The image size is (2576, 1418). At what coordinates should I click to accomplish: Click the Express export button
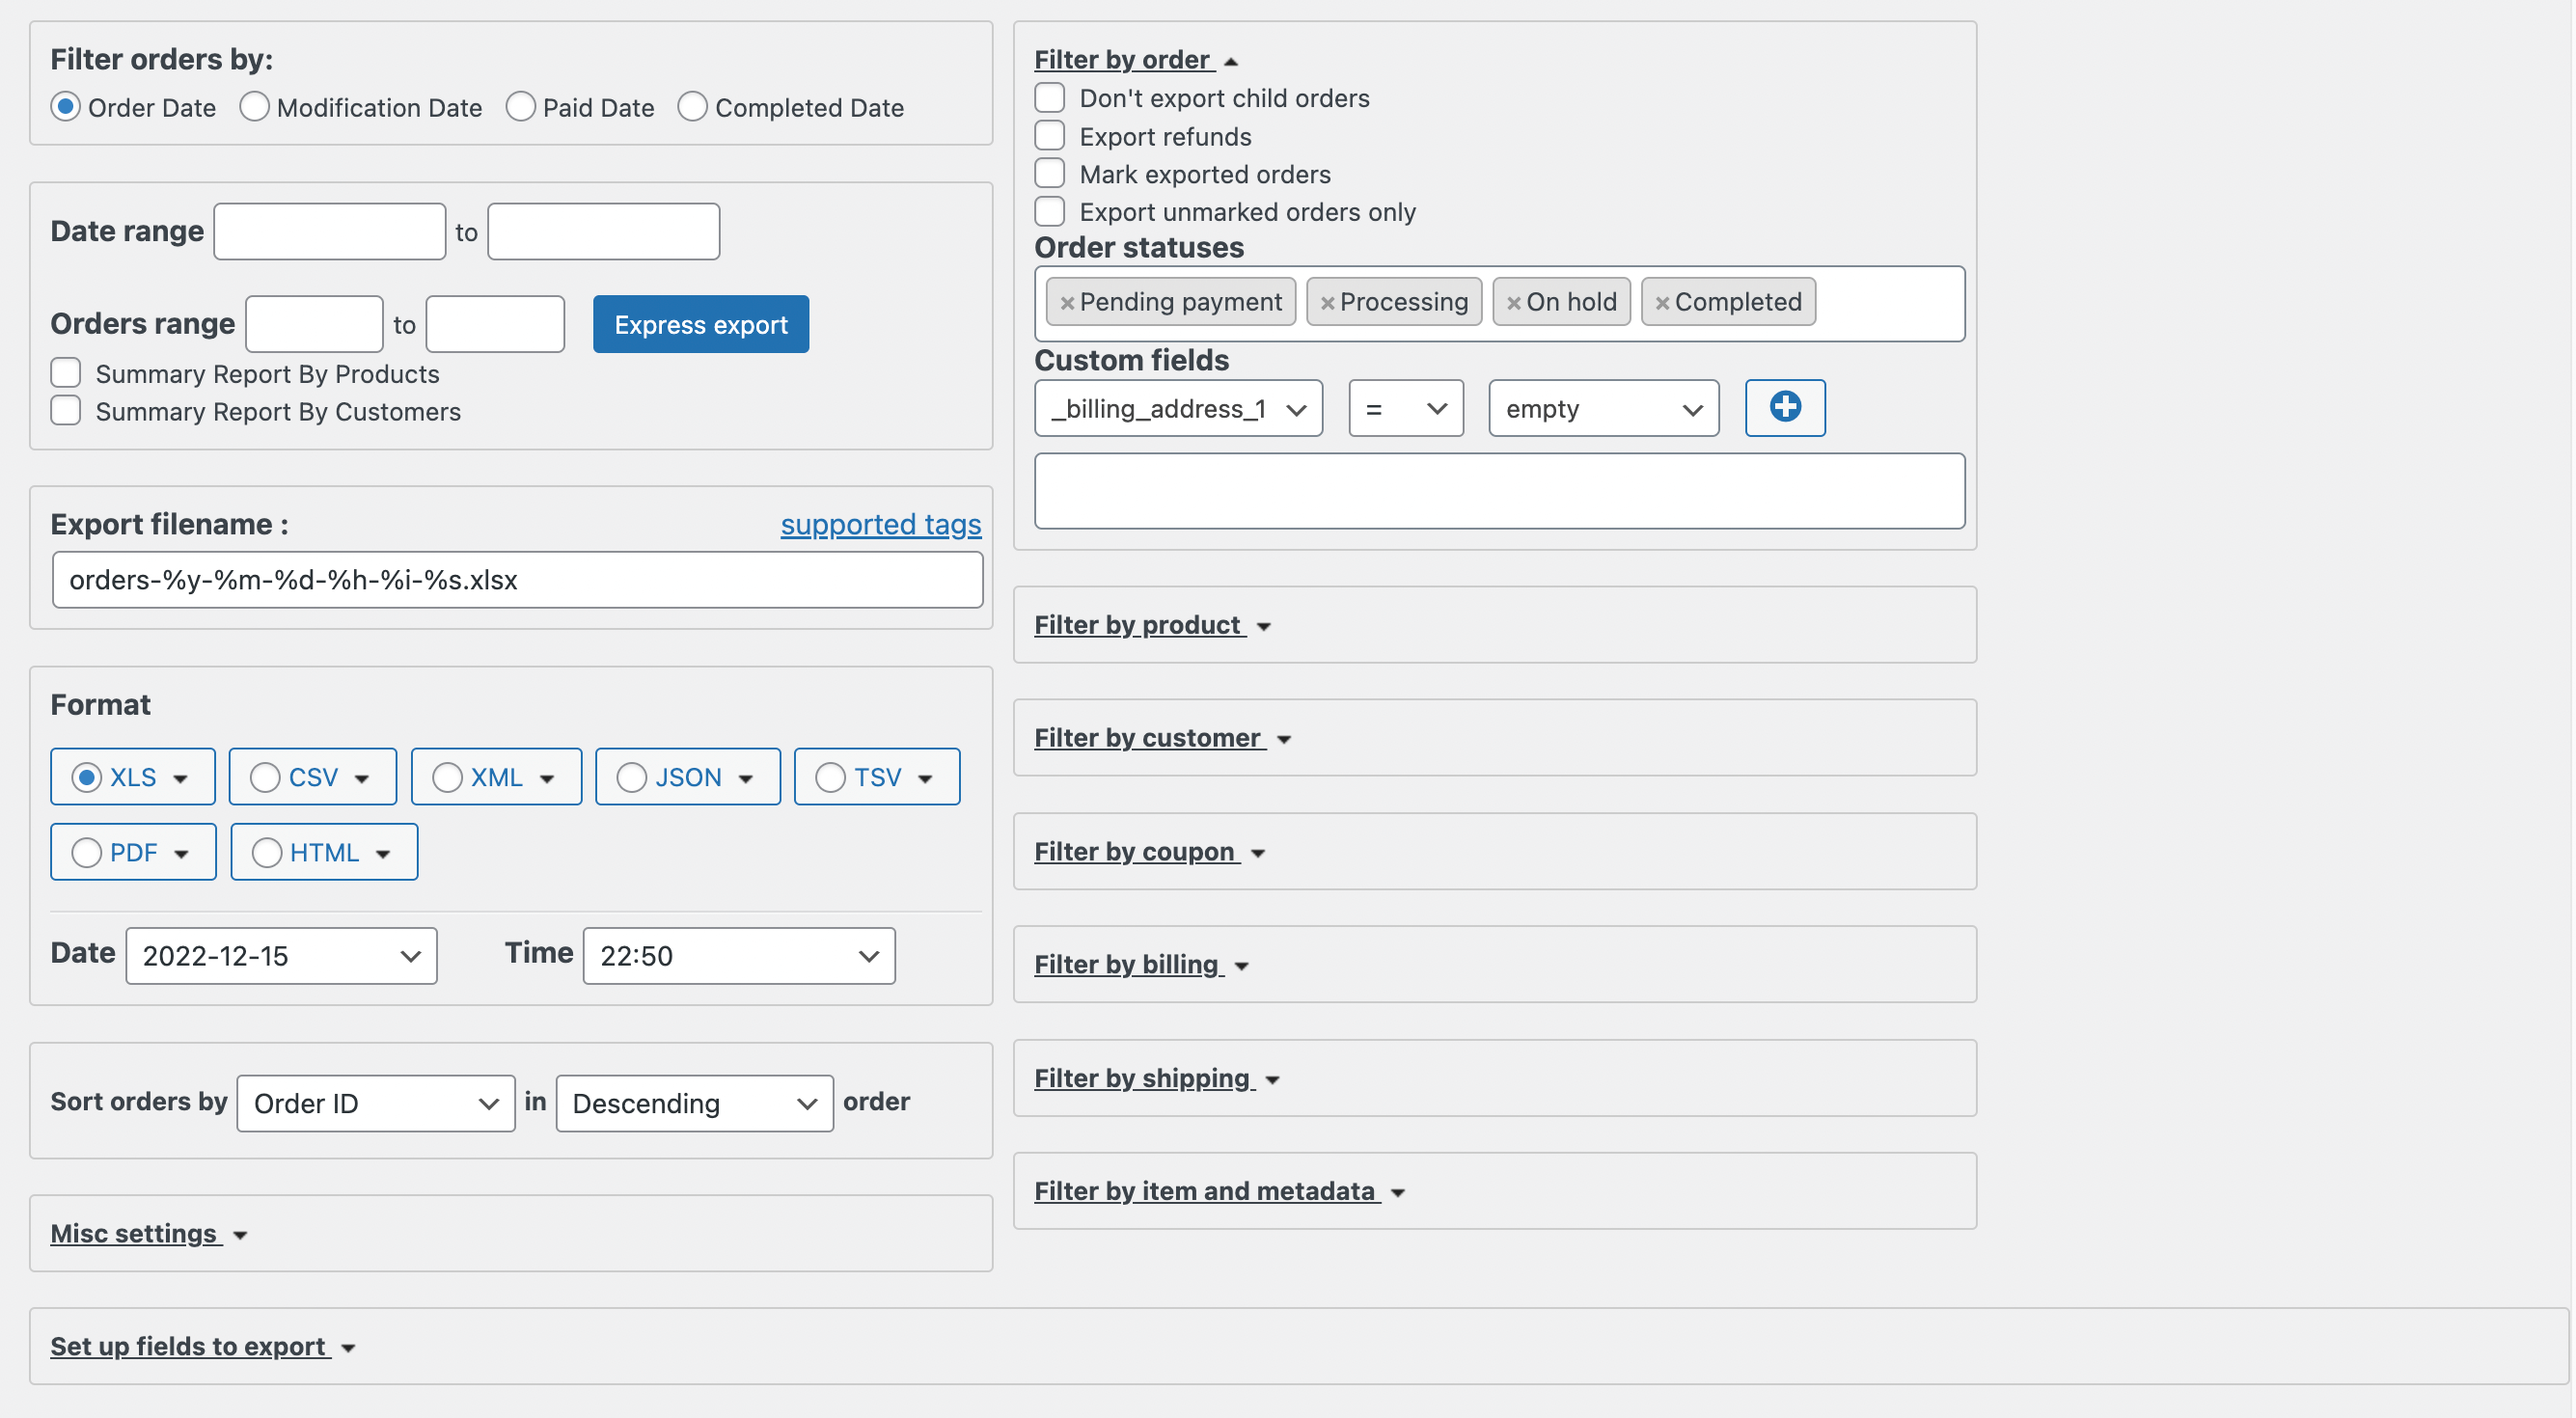700,324
